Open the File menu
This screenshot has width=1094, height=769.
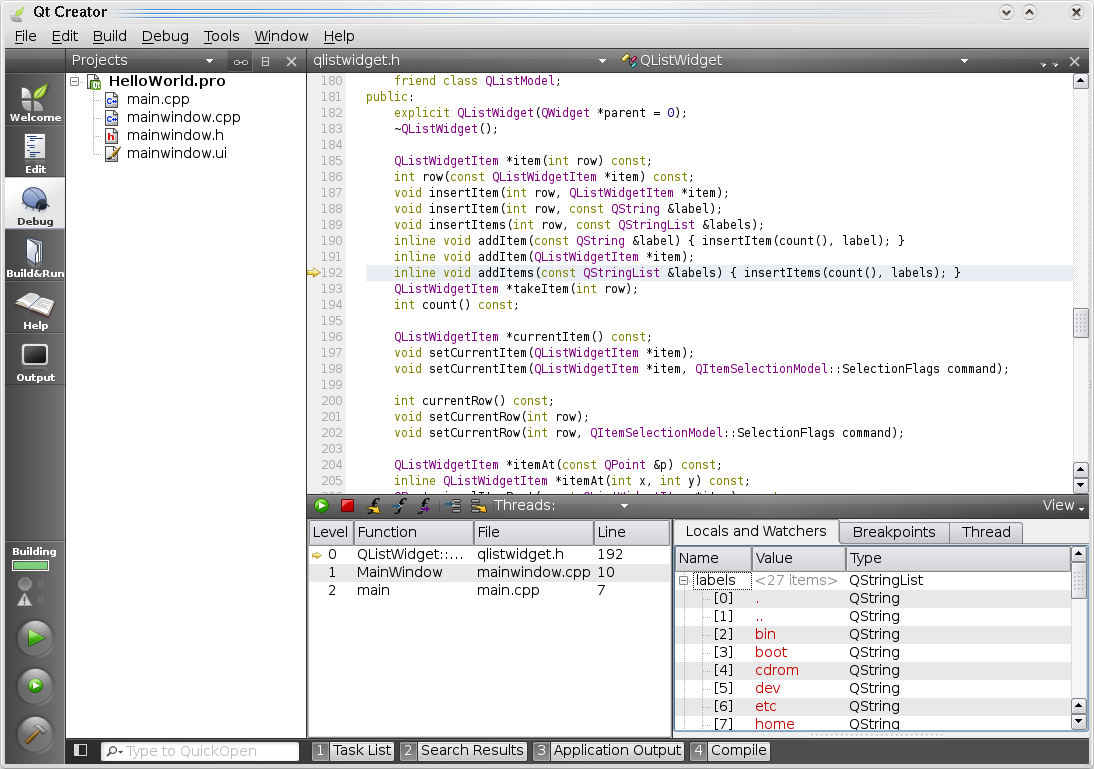25,36
